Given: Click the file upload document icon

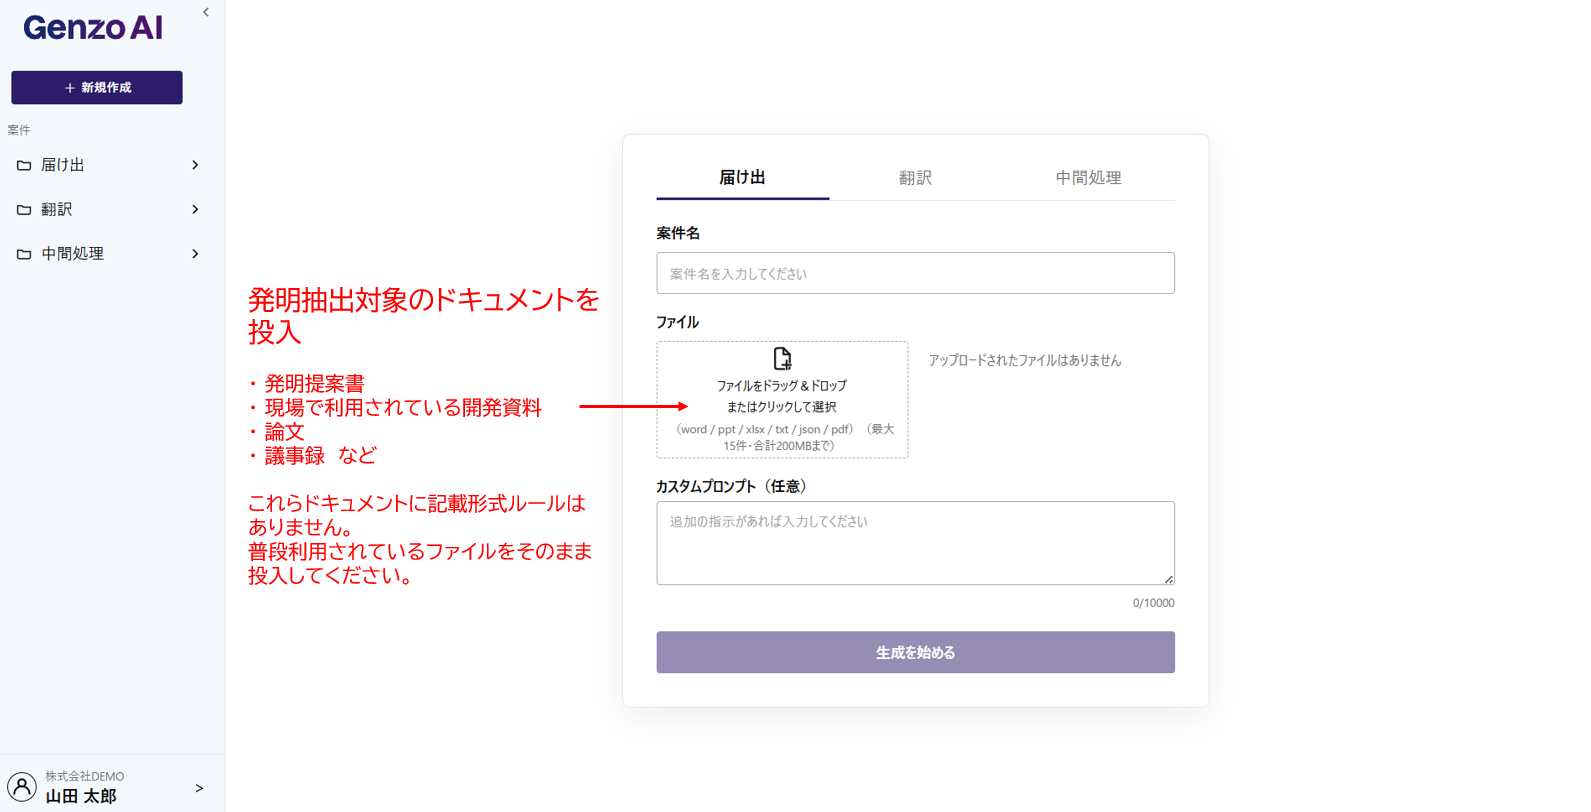Looking at the screenshot, I should [x=782, y=359].
